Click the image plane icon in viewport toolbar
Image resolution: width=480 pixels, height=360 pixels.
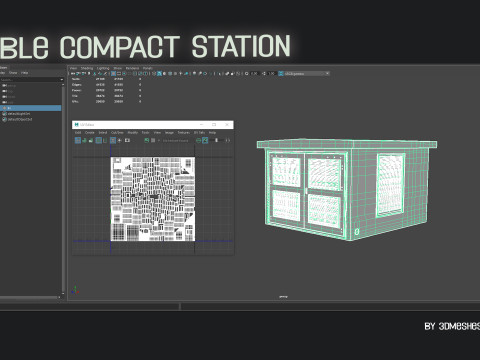tap(94, 73)
